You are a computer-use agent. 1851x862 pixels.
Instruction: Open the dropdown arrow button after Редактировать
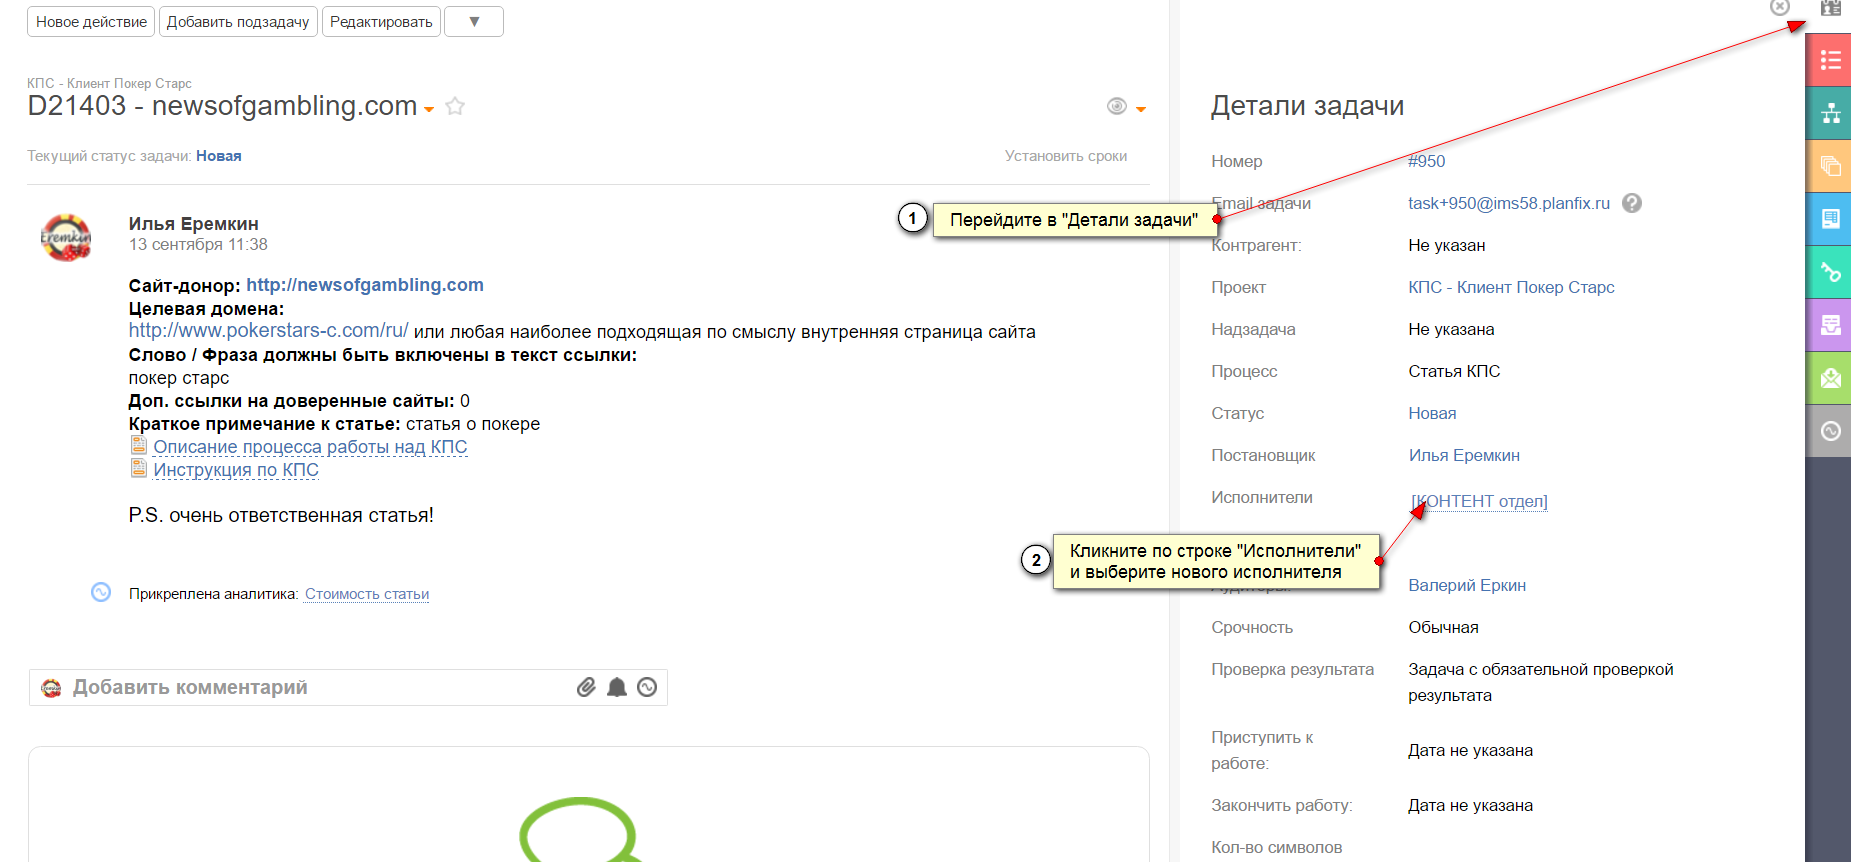(x=474, y=21)
